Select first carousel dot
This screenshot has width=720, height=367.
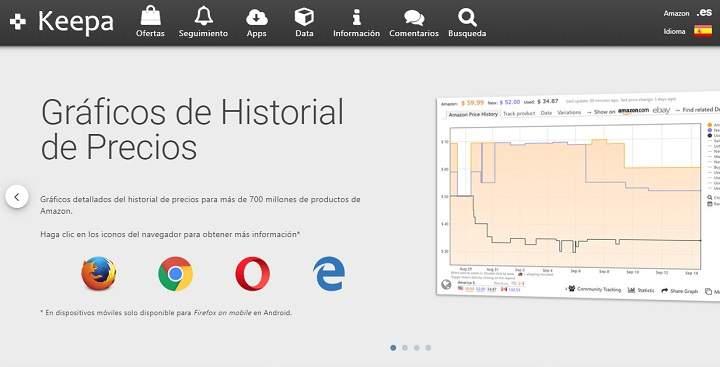pos(393,348)
